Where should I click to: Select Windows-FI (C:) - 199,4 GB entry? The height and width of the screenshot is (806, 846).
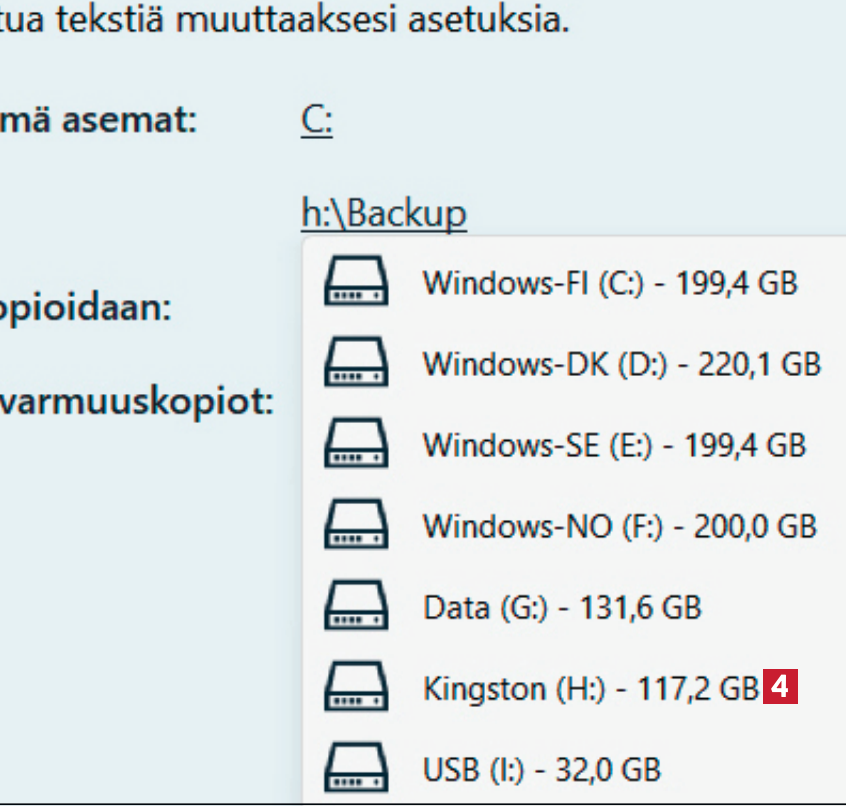[609, 283]
